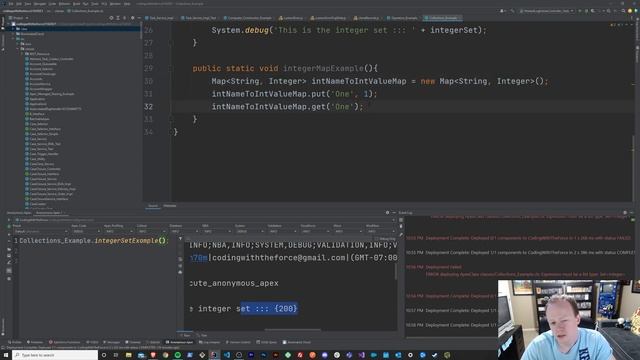Viewport: 640px width, 360px height.
Task: Click the Expand All icon in Project panel
Action: click(118, 18)
